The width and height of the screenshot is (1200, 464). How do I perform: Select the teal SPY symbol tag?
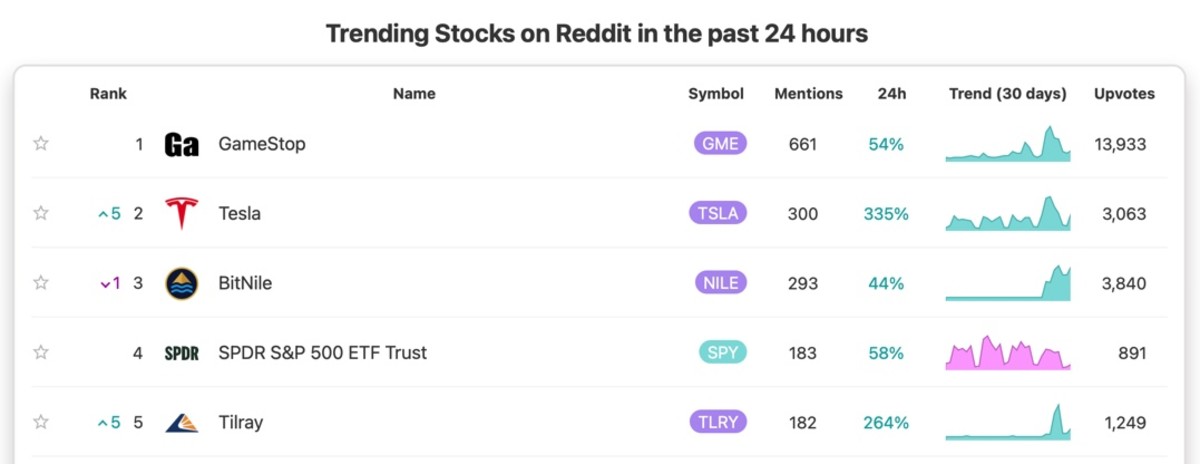click(x=720, y=353)
